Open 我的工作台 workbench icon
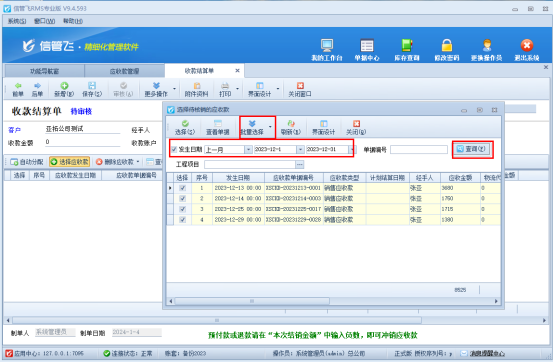This screenshot has height=362, width=553. (x=327, y=46)
